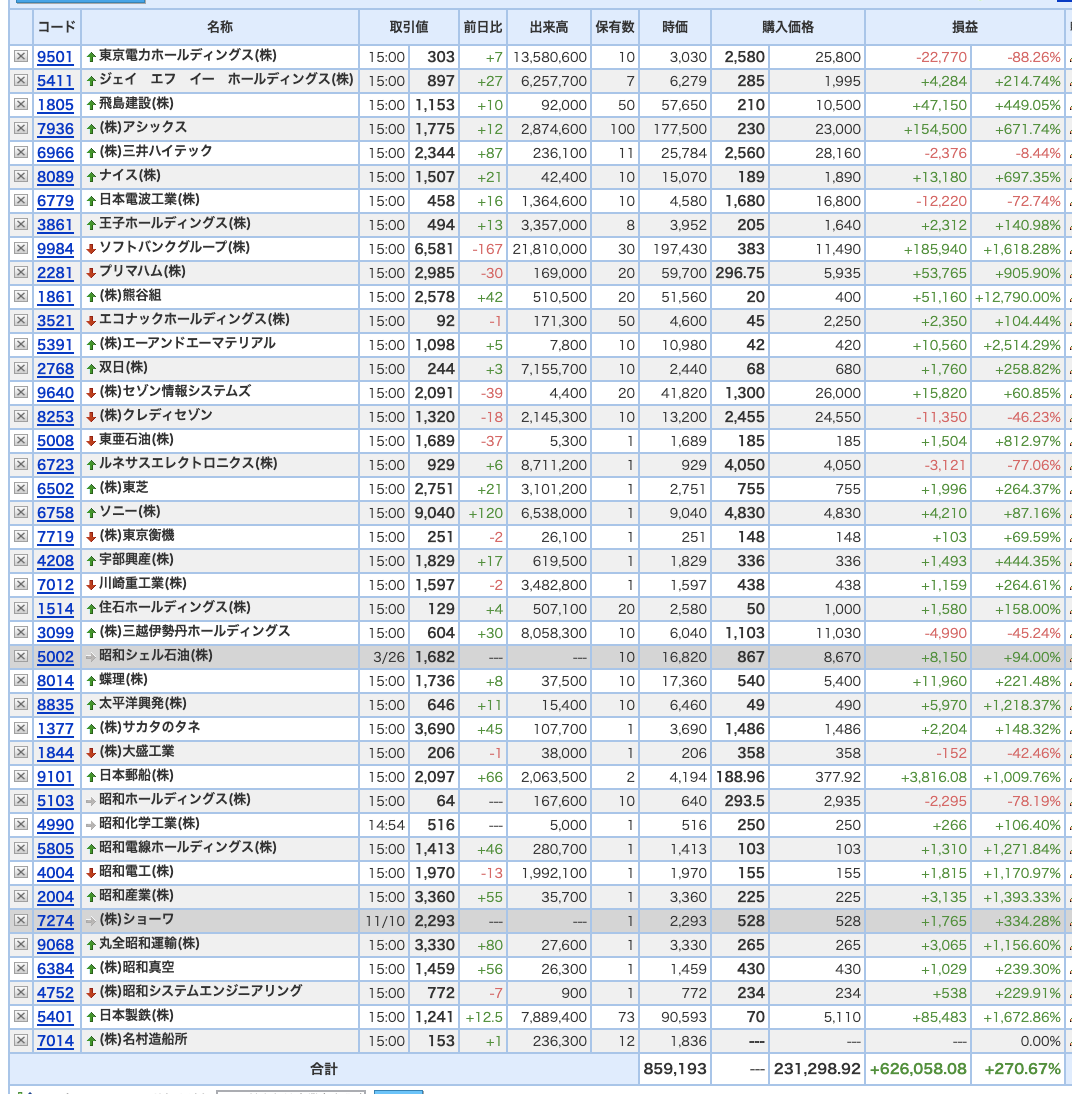Select the (株)名村造船所 name cell
1072x1094 pixels.
(220, 1040)
